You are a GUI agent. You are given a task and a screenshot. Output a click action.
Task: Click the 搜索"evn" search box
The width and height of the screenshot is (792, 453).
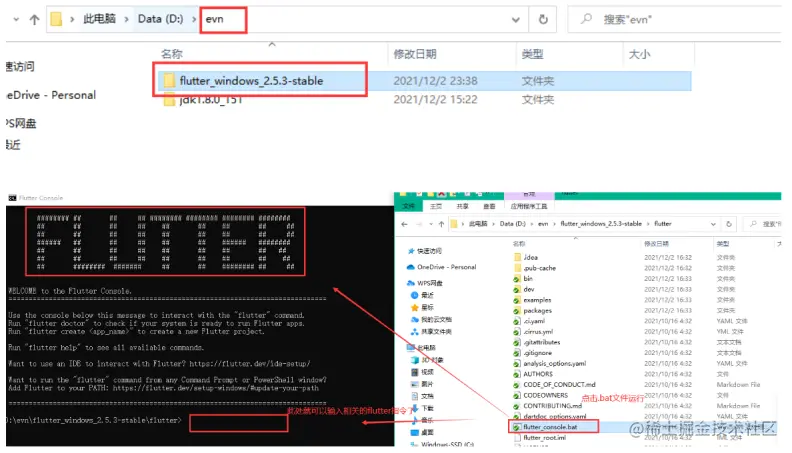pyautogui.click(x=677, y=20)
